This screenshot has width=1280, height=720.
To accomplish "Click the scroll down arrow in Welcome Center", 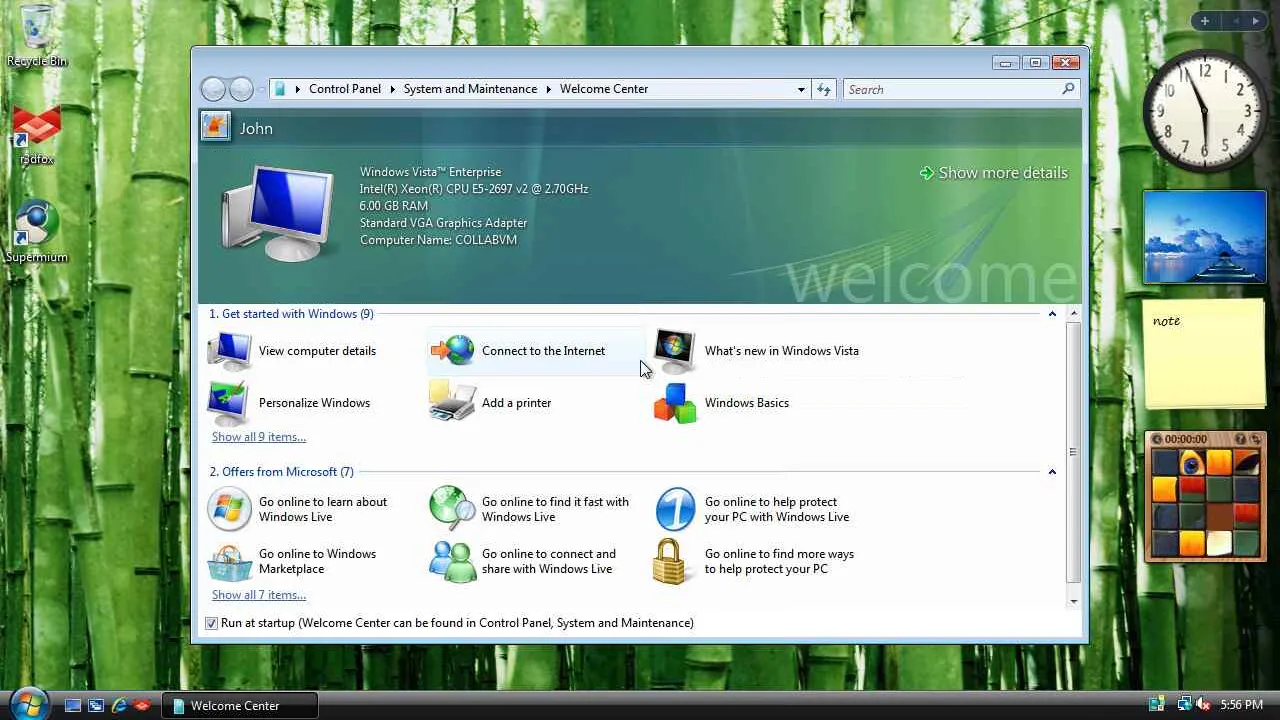I will [1073, 601].
